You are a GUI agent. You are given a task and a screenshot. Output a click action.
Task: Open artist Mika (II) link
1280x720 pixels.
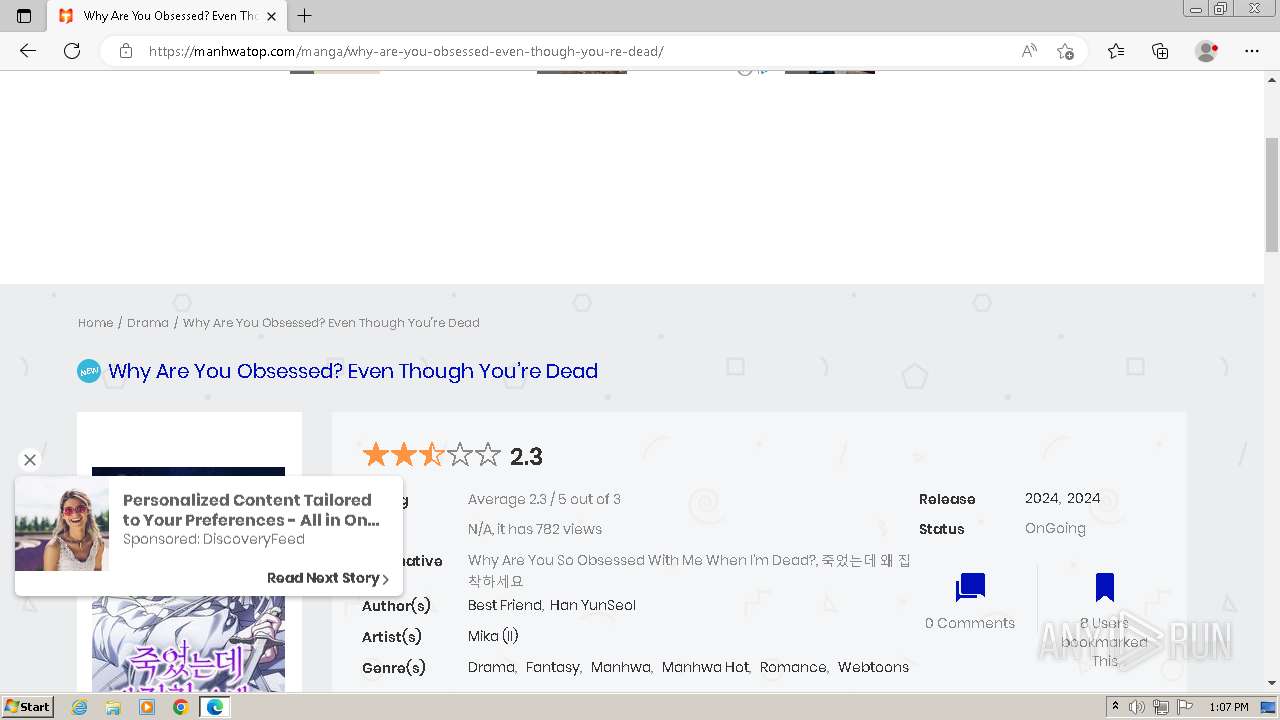(x=493, y=636)
